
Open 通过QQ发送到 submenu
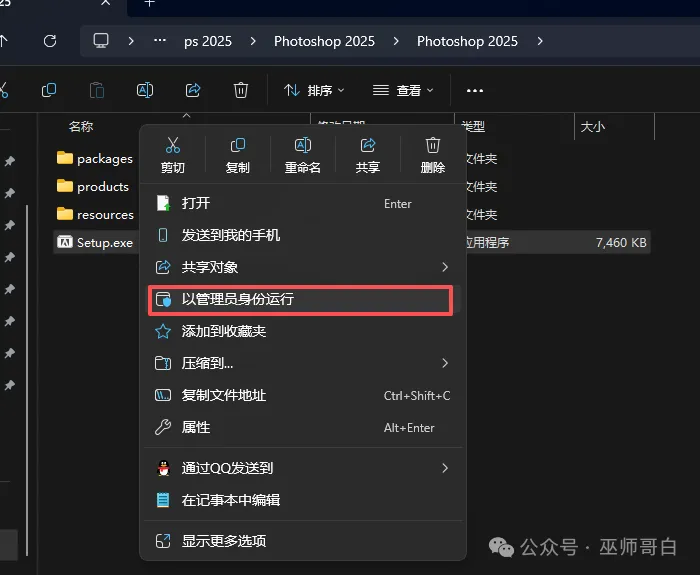click(302, 468)
